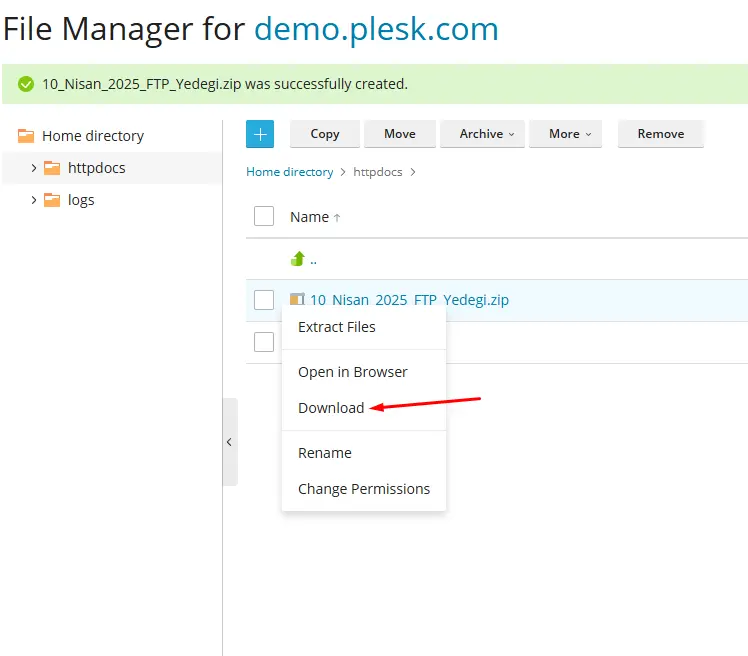The image size is (748, 656).
Task: Open the Archive dropdown
Action: click(482, 134)
